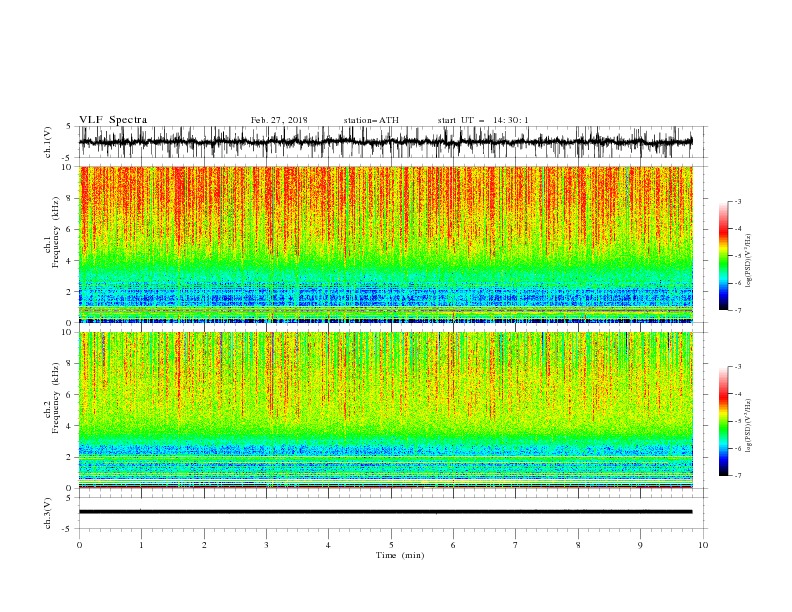The image size is (792, 612).
Task: Click the time axis tick label "9"
Action: pos(640,545)
